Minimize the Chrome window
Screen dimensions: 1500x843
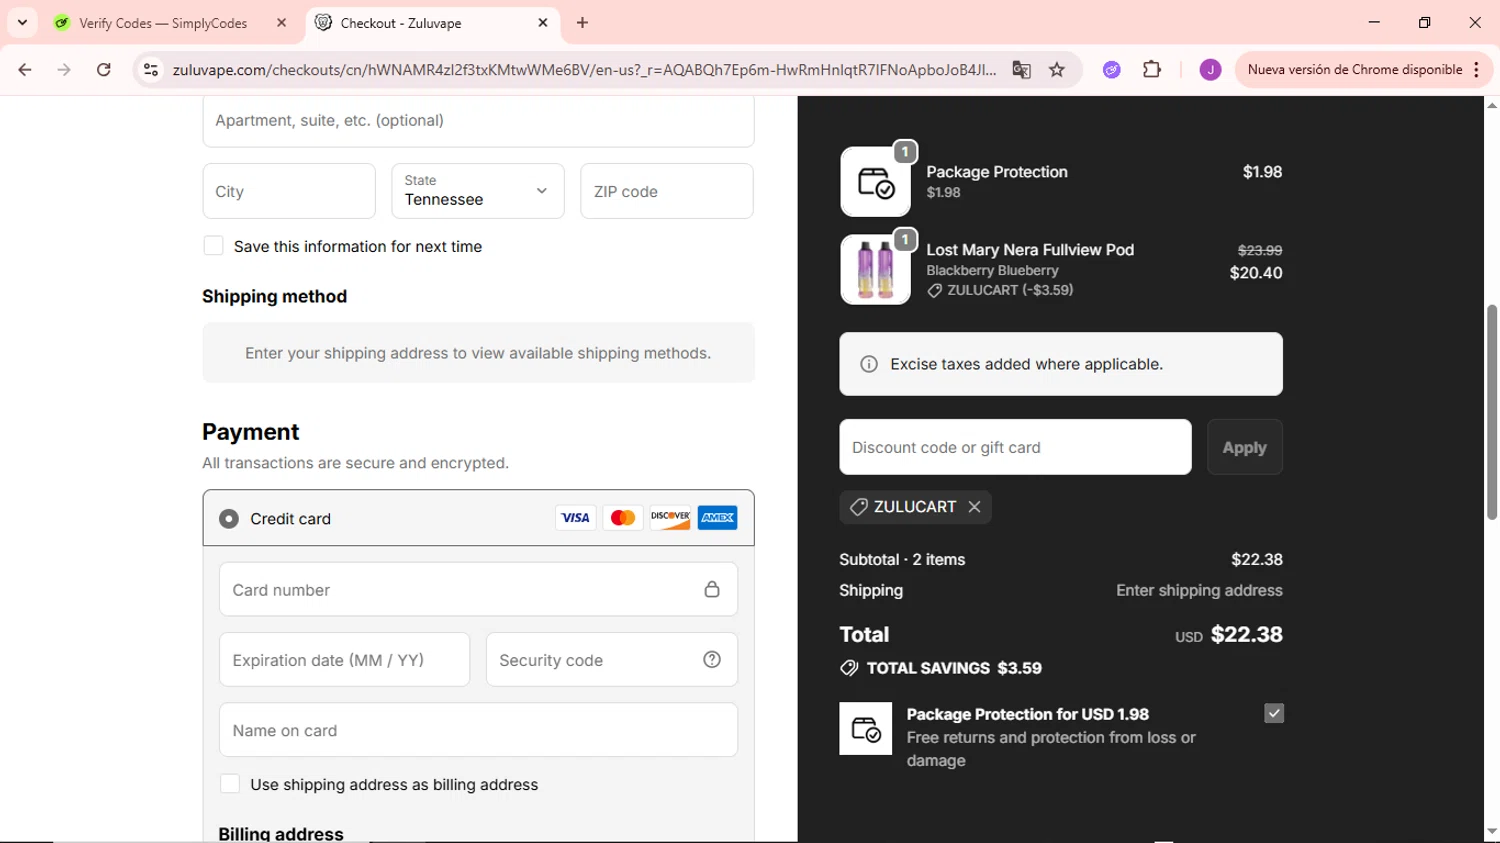1374,22
